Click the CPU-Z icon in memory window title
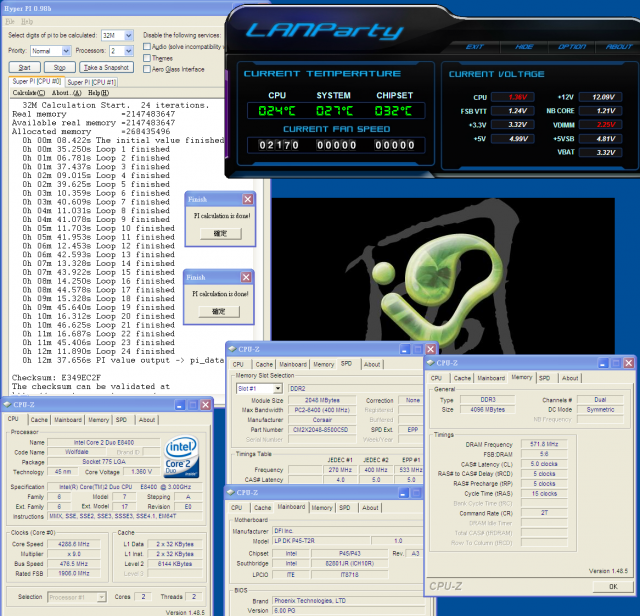This screenshot has width=640, height=616. click(430, 362)
